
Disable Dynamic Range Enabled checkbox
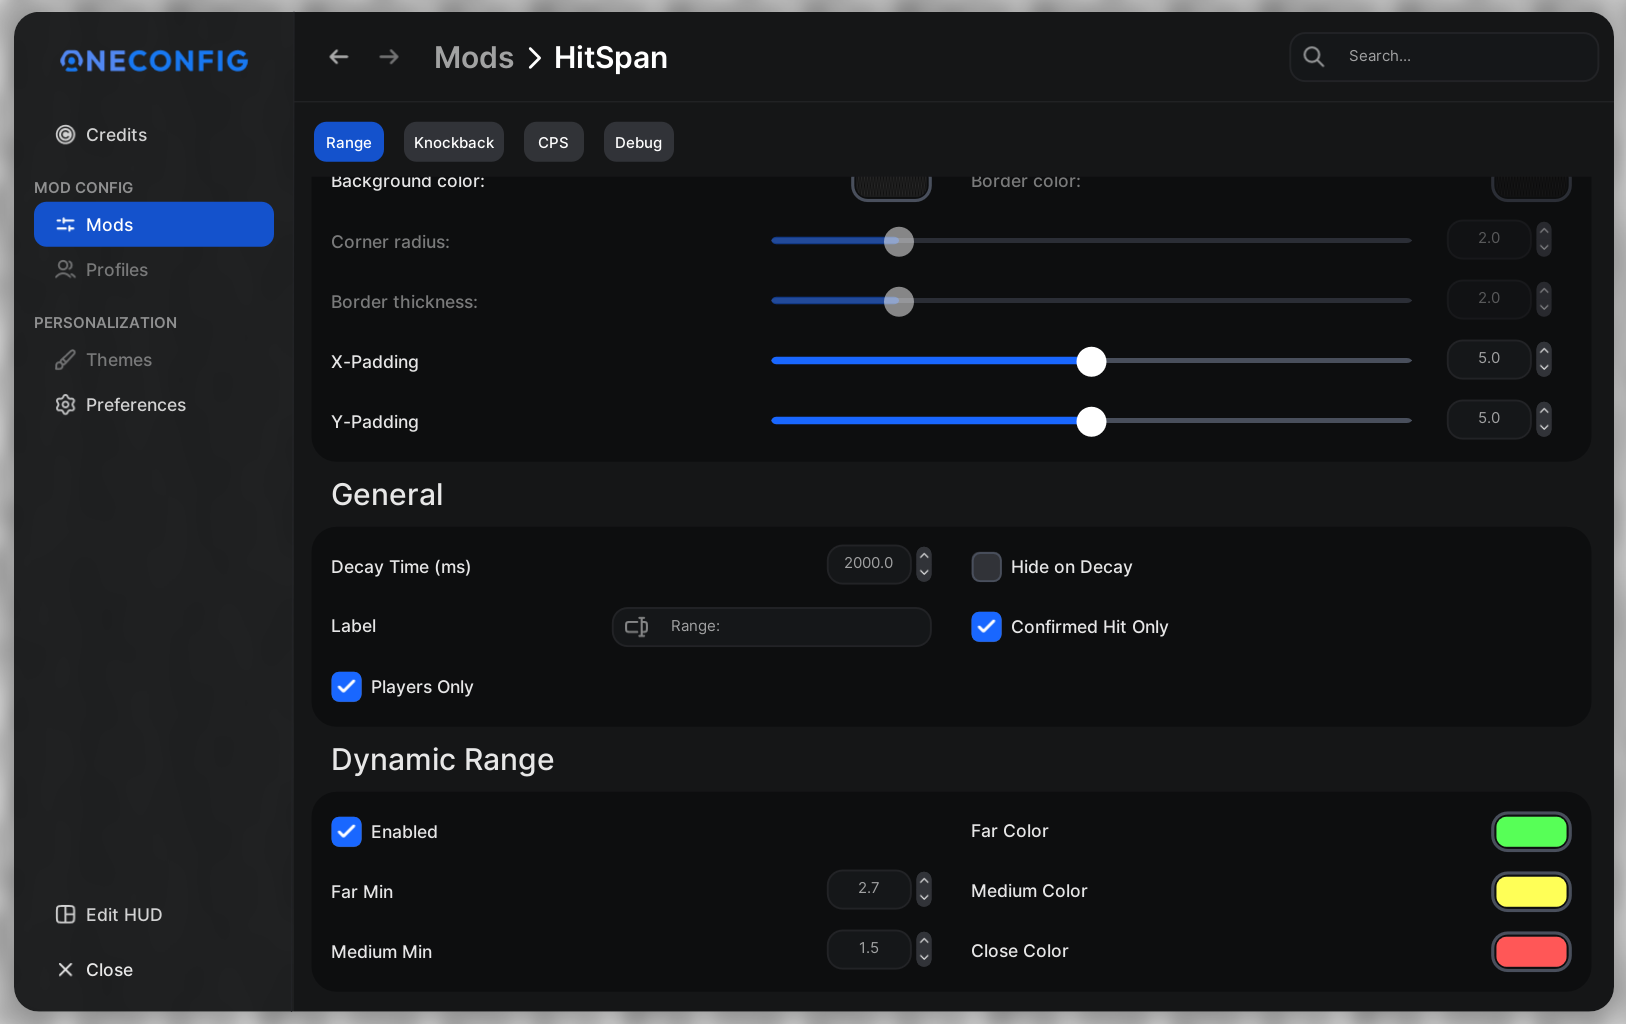point(346,832)
